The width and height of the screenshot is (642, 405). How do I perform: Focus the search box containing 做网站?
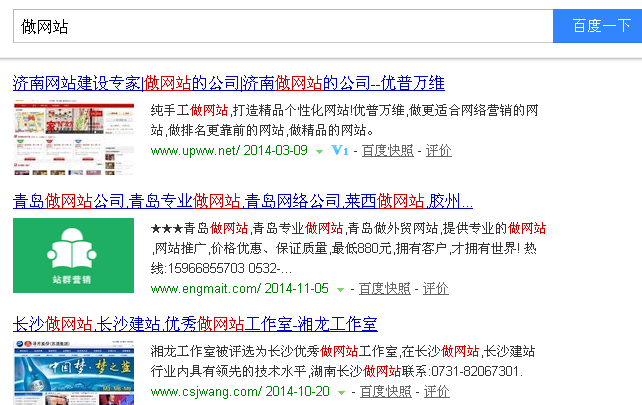pos(282,26)
